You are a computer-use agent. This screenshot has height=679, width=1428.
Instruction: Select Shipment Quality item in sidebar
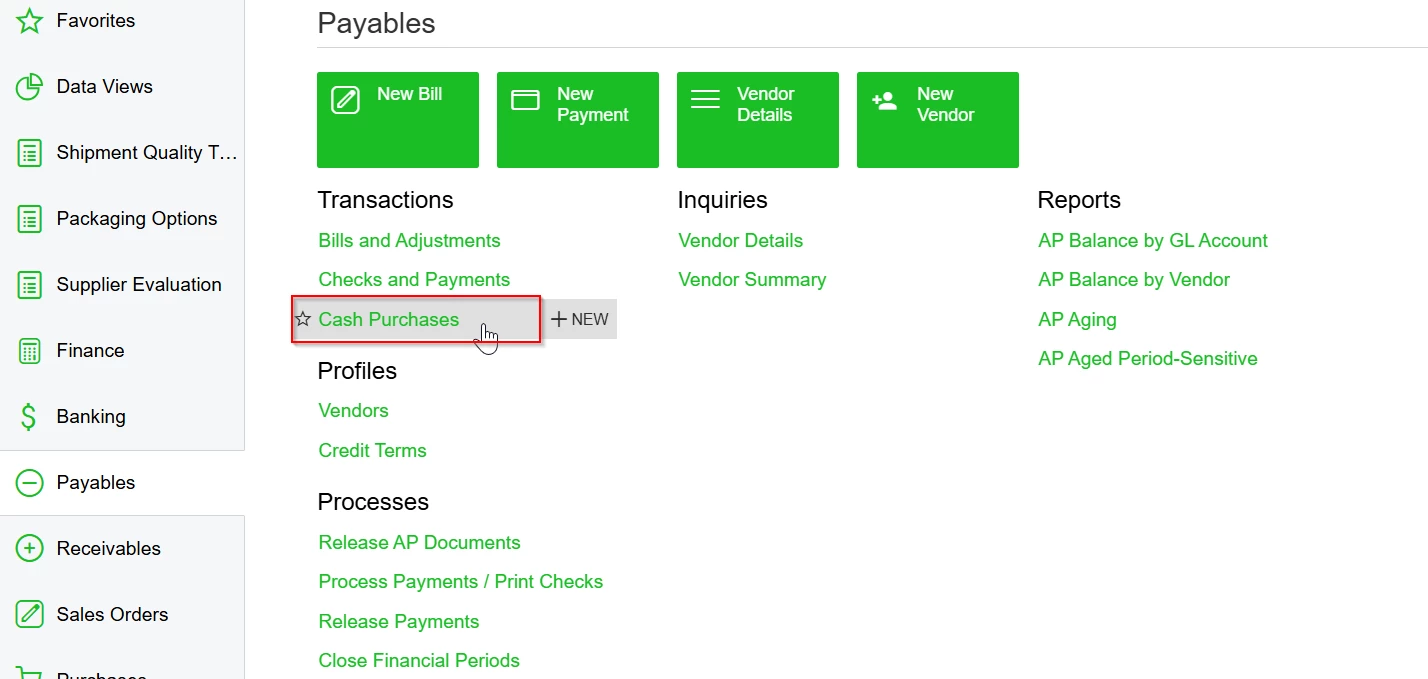(122, 153)
